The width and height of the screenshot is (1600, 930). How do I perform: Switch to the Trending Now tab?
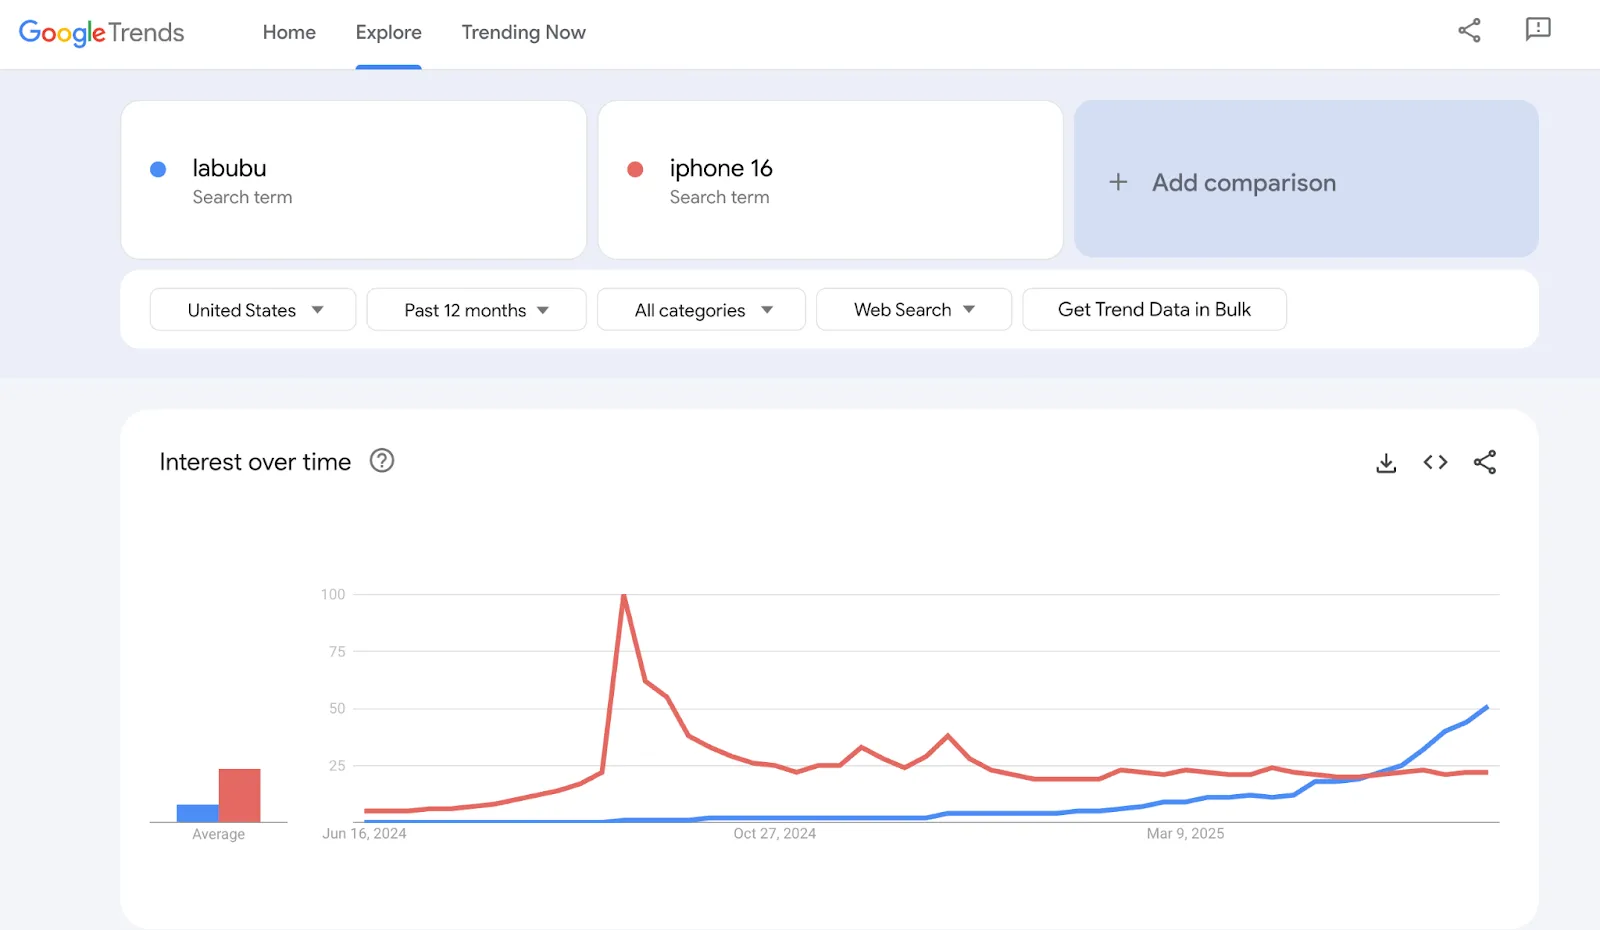[x=523, y=33]
